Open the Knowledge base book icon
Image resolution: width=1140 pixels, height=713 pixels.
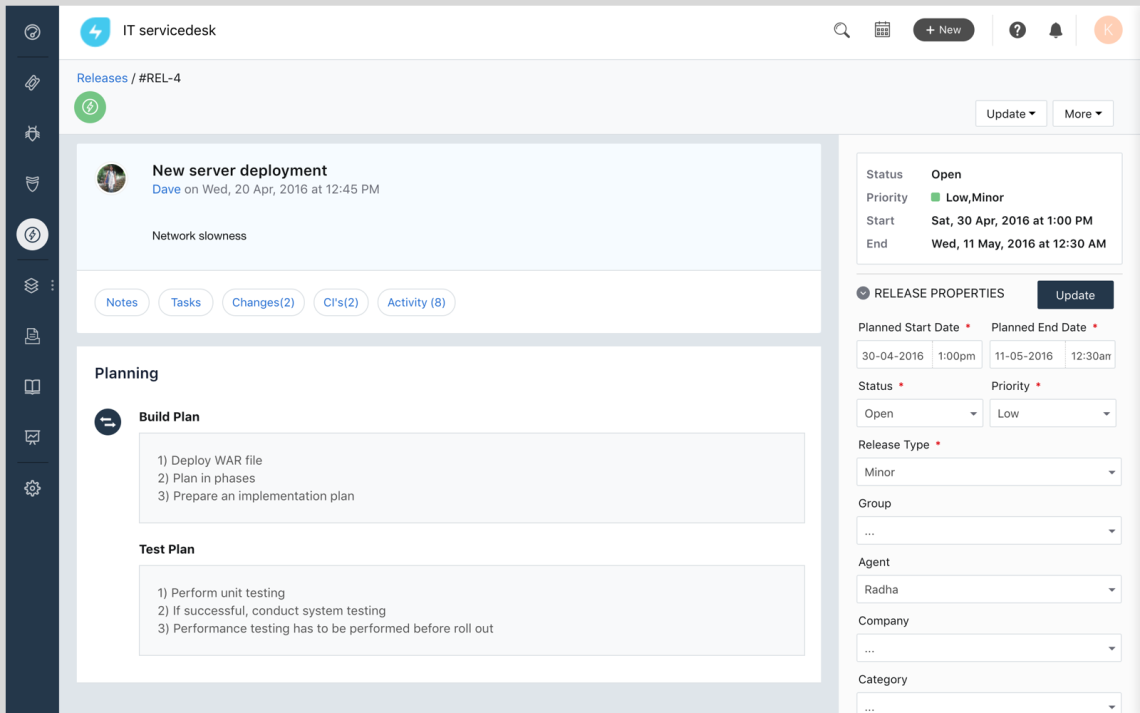click(31, 386)
